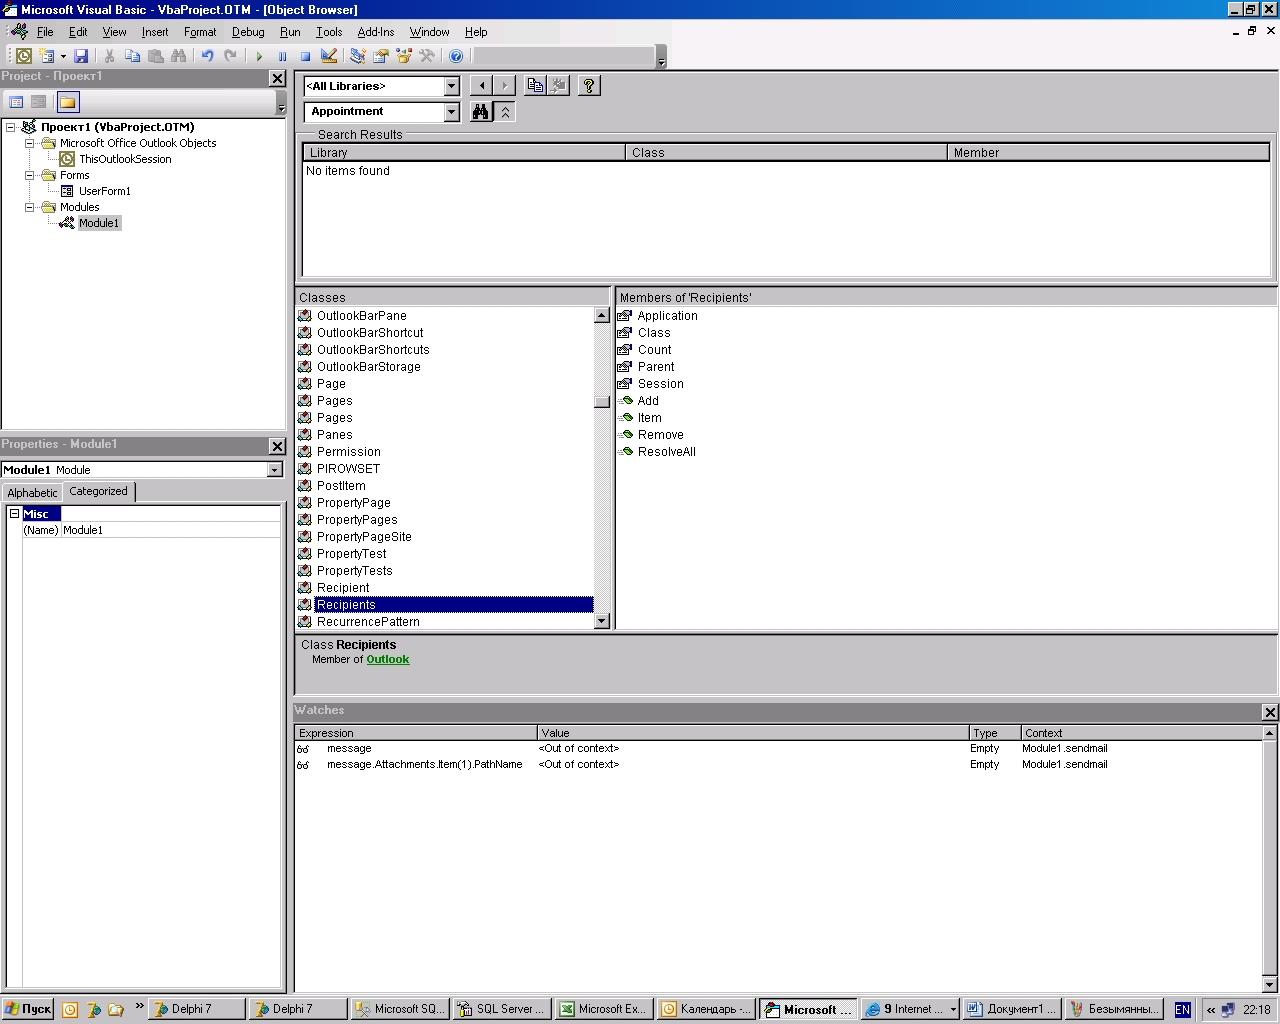The height and width of the screenshot is (1024, 1280).
Task: Switch to the Categorized tab
Action: click(x=98, y=491)
